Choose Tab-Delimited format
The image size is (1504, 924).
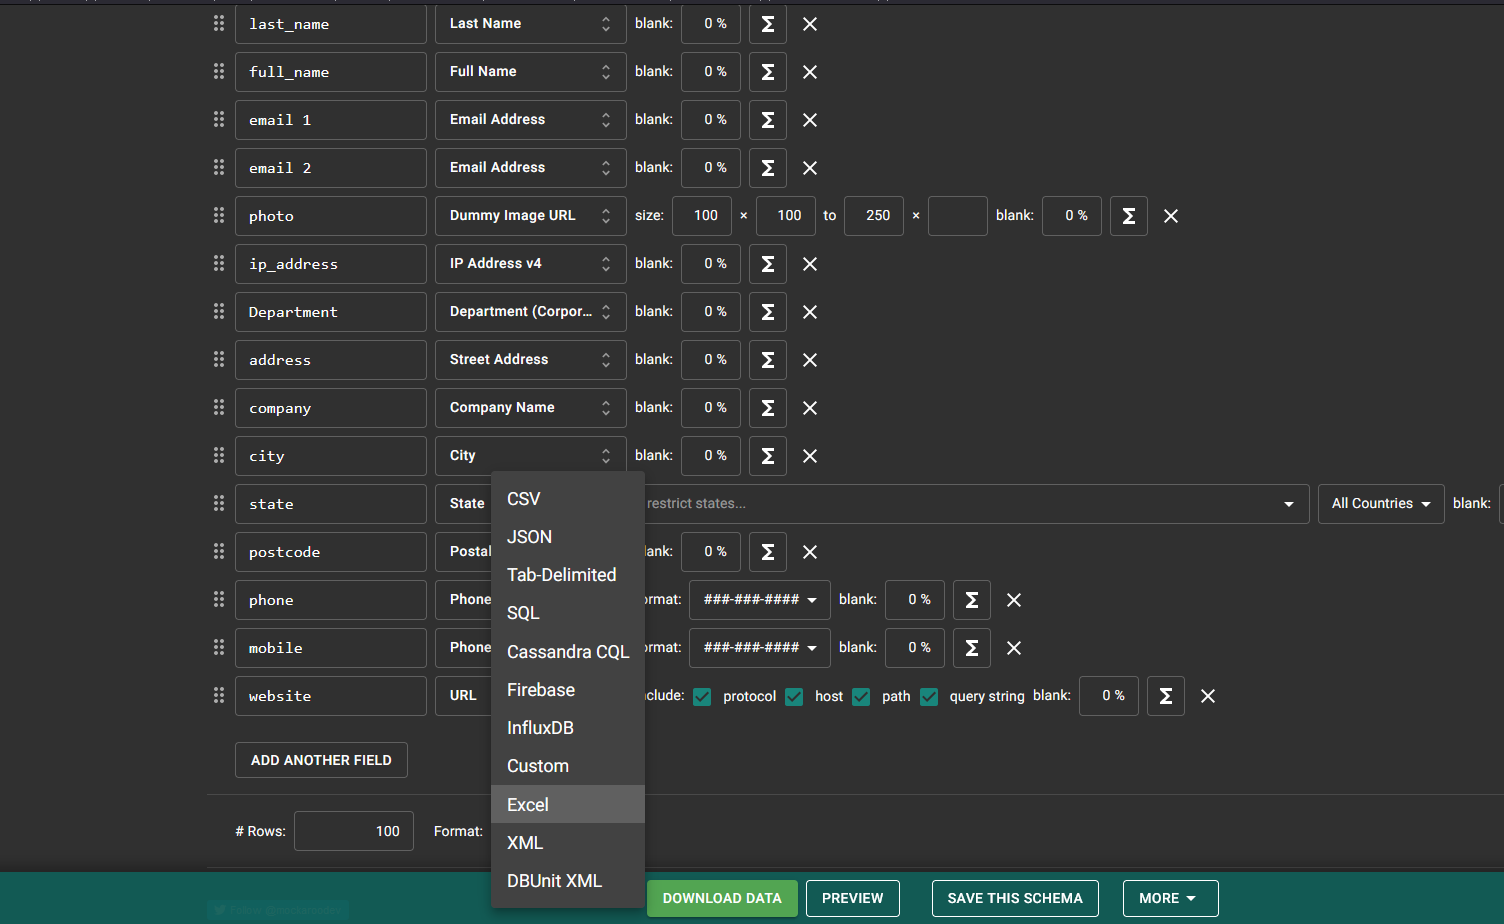[568, 575]
